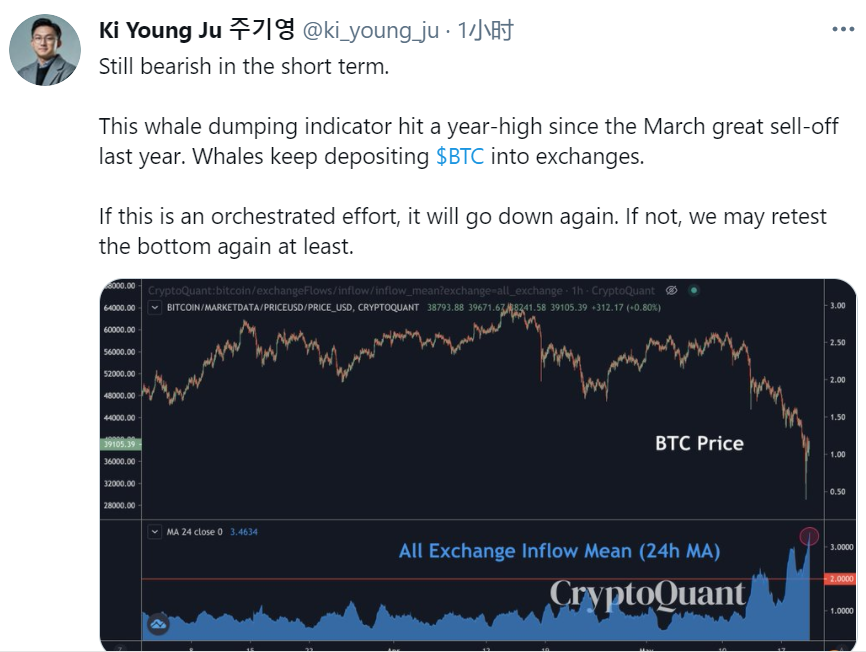
Task: Click the $BTC cashtag link
Action: tap(460, 156)
